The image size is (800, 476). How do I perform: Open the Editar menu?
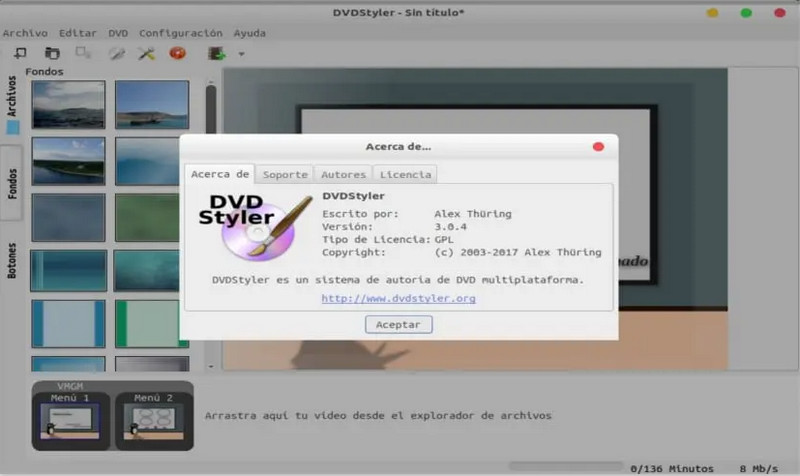[x=78, y=33]
